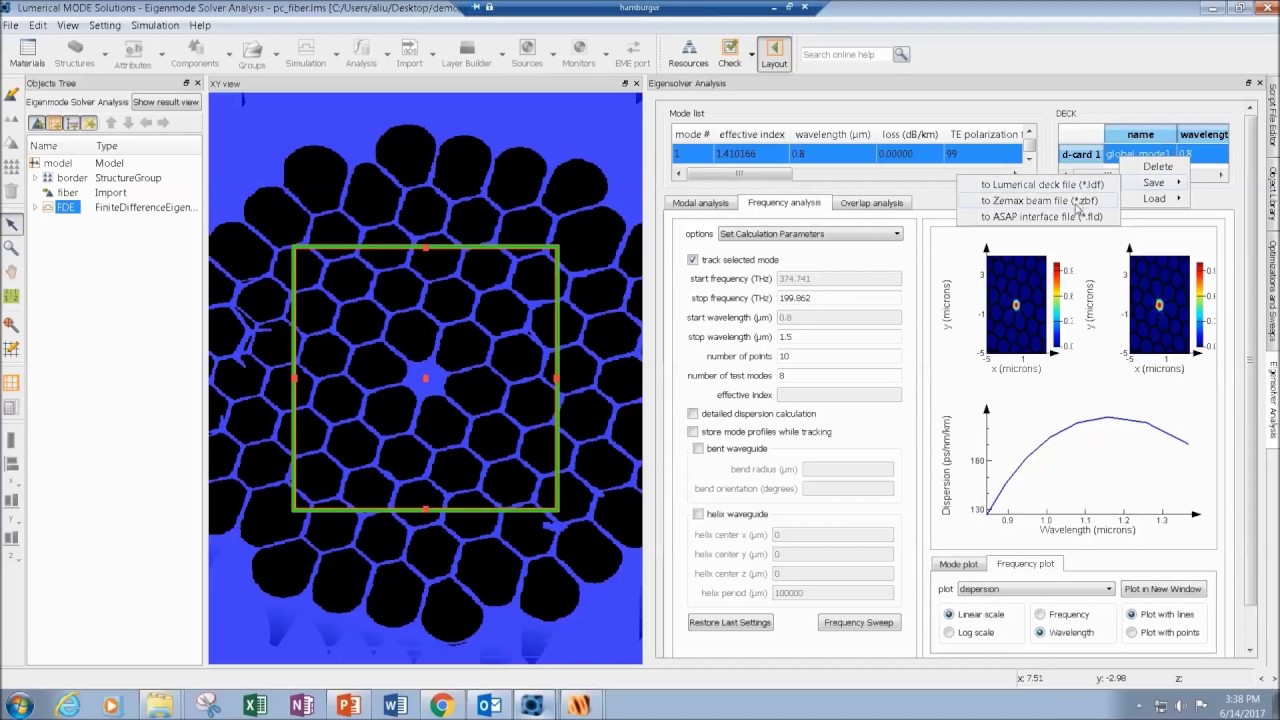1280x720 pixels.
Task: Click the Simulation toolbar icon
Action: pyautogui.click(x=306, y=53)
